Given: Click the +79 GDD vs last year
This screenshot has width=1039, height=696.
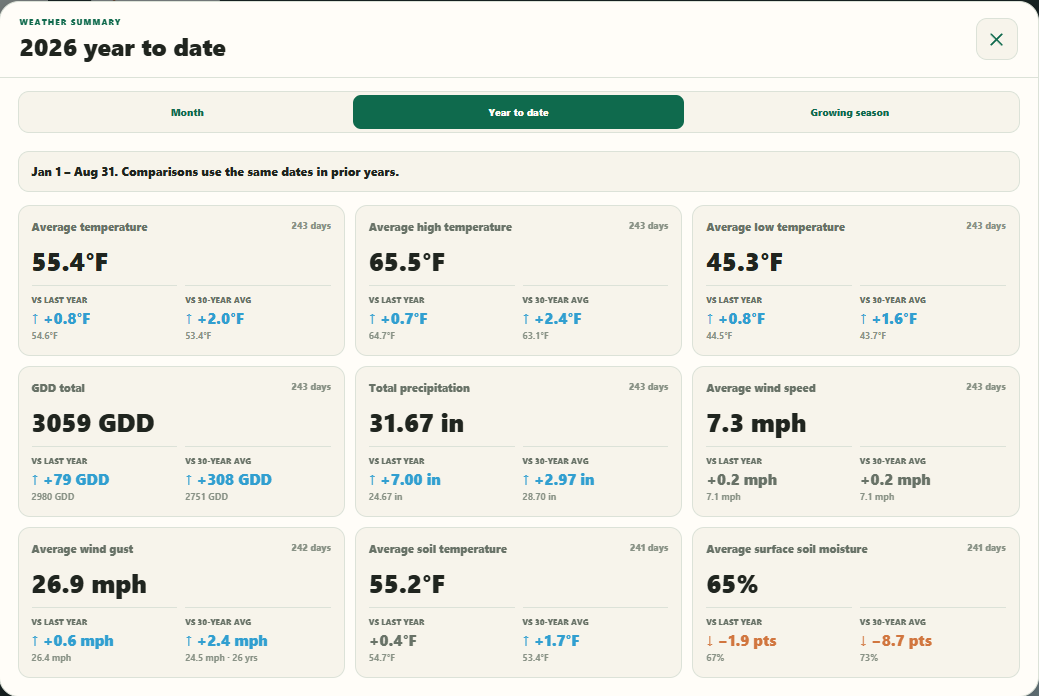Looking at the screenshot, I should tap(70, 480).
